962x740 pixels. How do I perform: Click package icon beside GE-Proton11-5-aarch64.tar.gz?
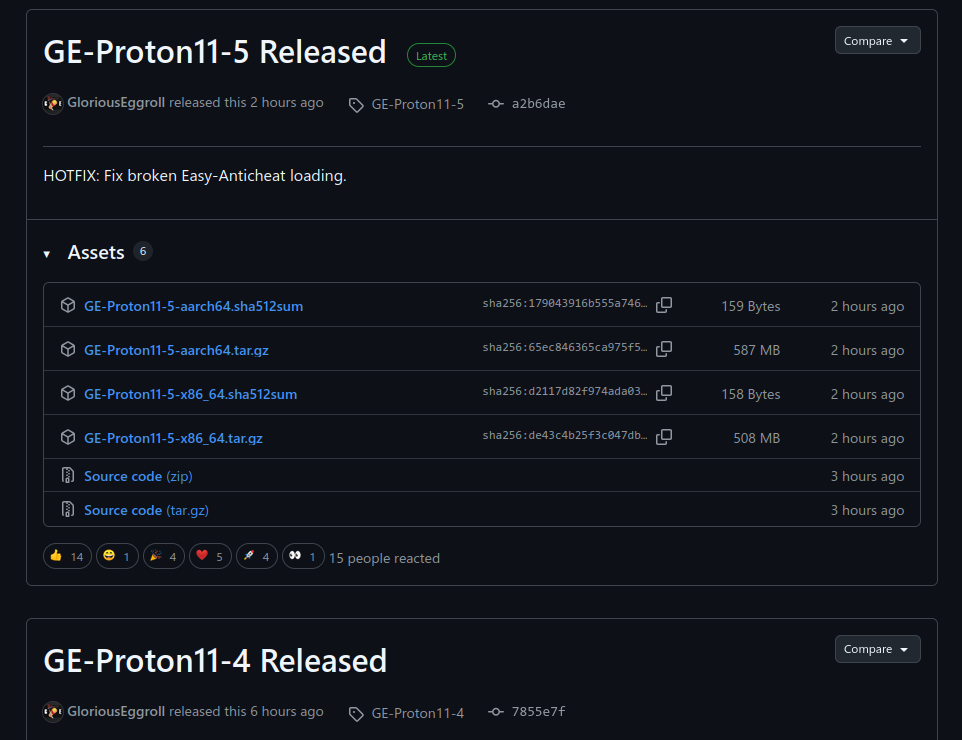point(68,349)
